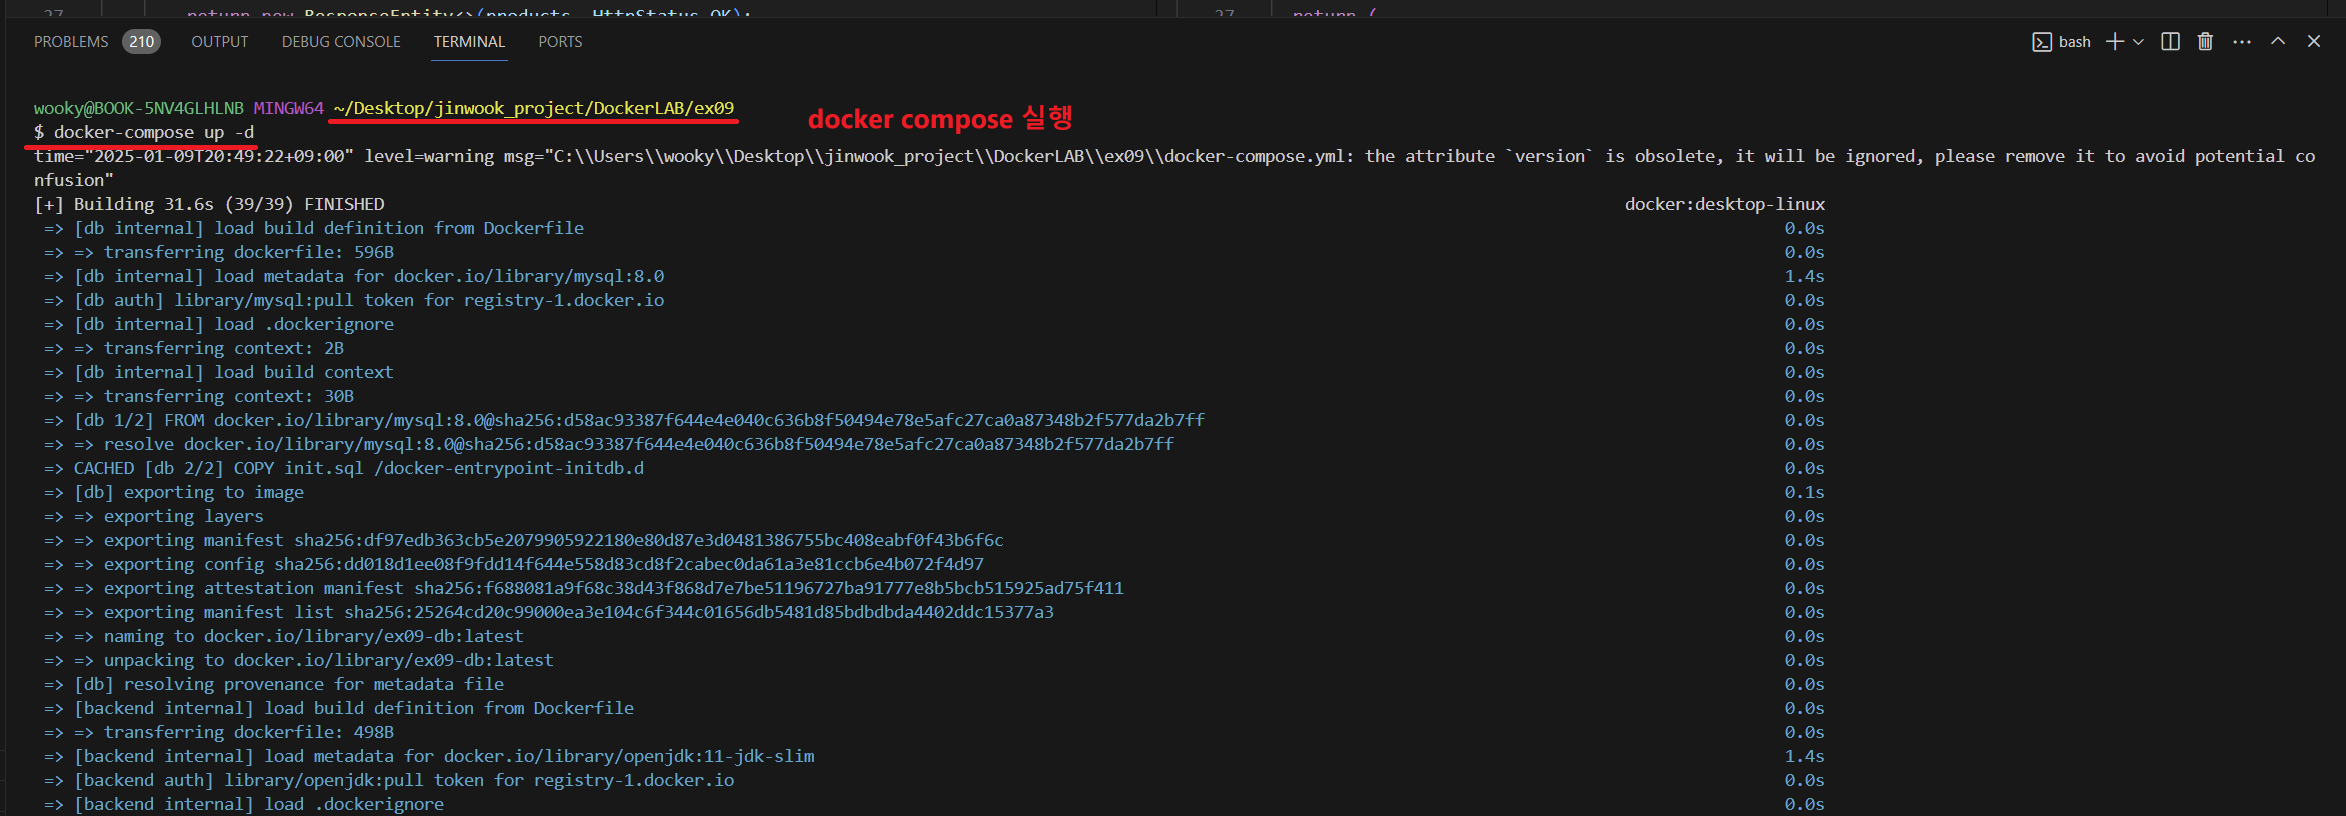Click the exporting manifest list line

(549, 612)
